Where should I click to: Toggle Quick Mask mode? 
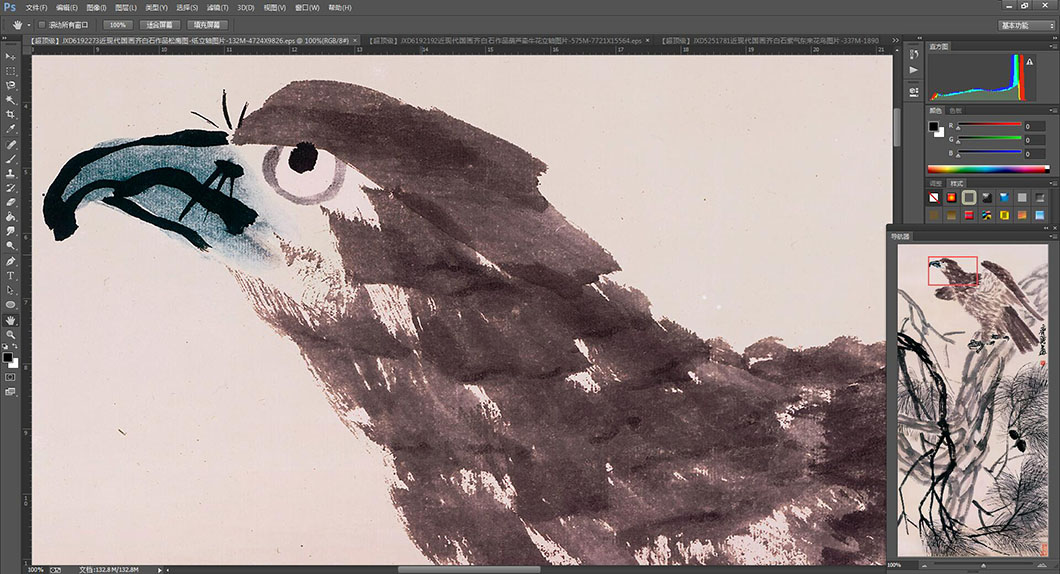[x=10, y=377]
